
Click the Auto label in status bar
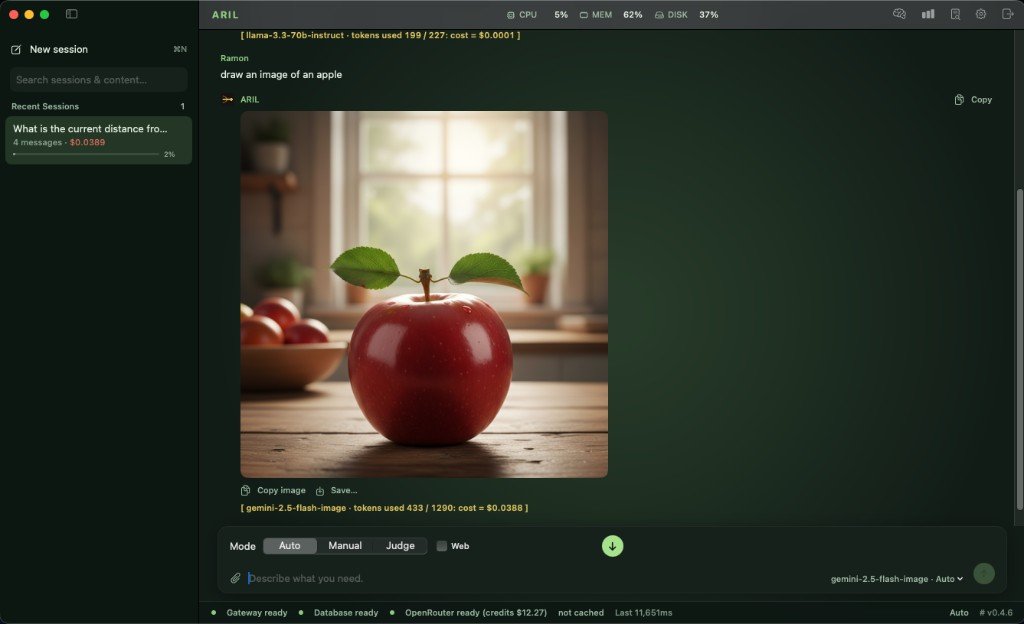point(959,612)
